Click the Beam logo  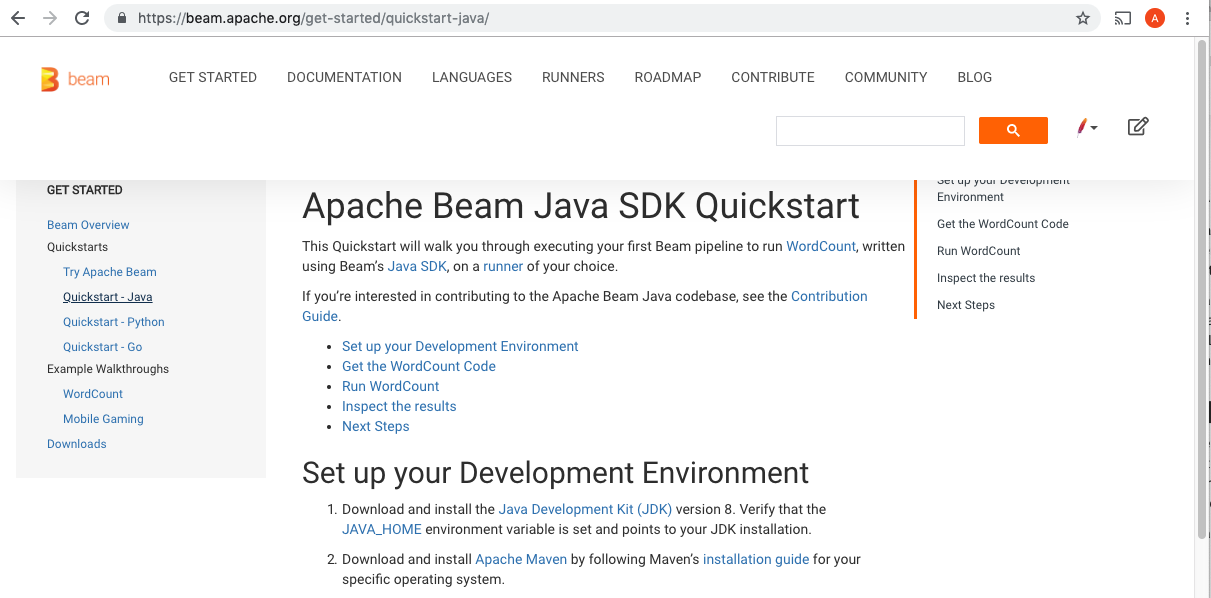(75, 79)
